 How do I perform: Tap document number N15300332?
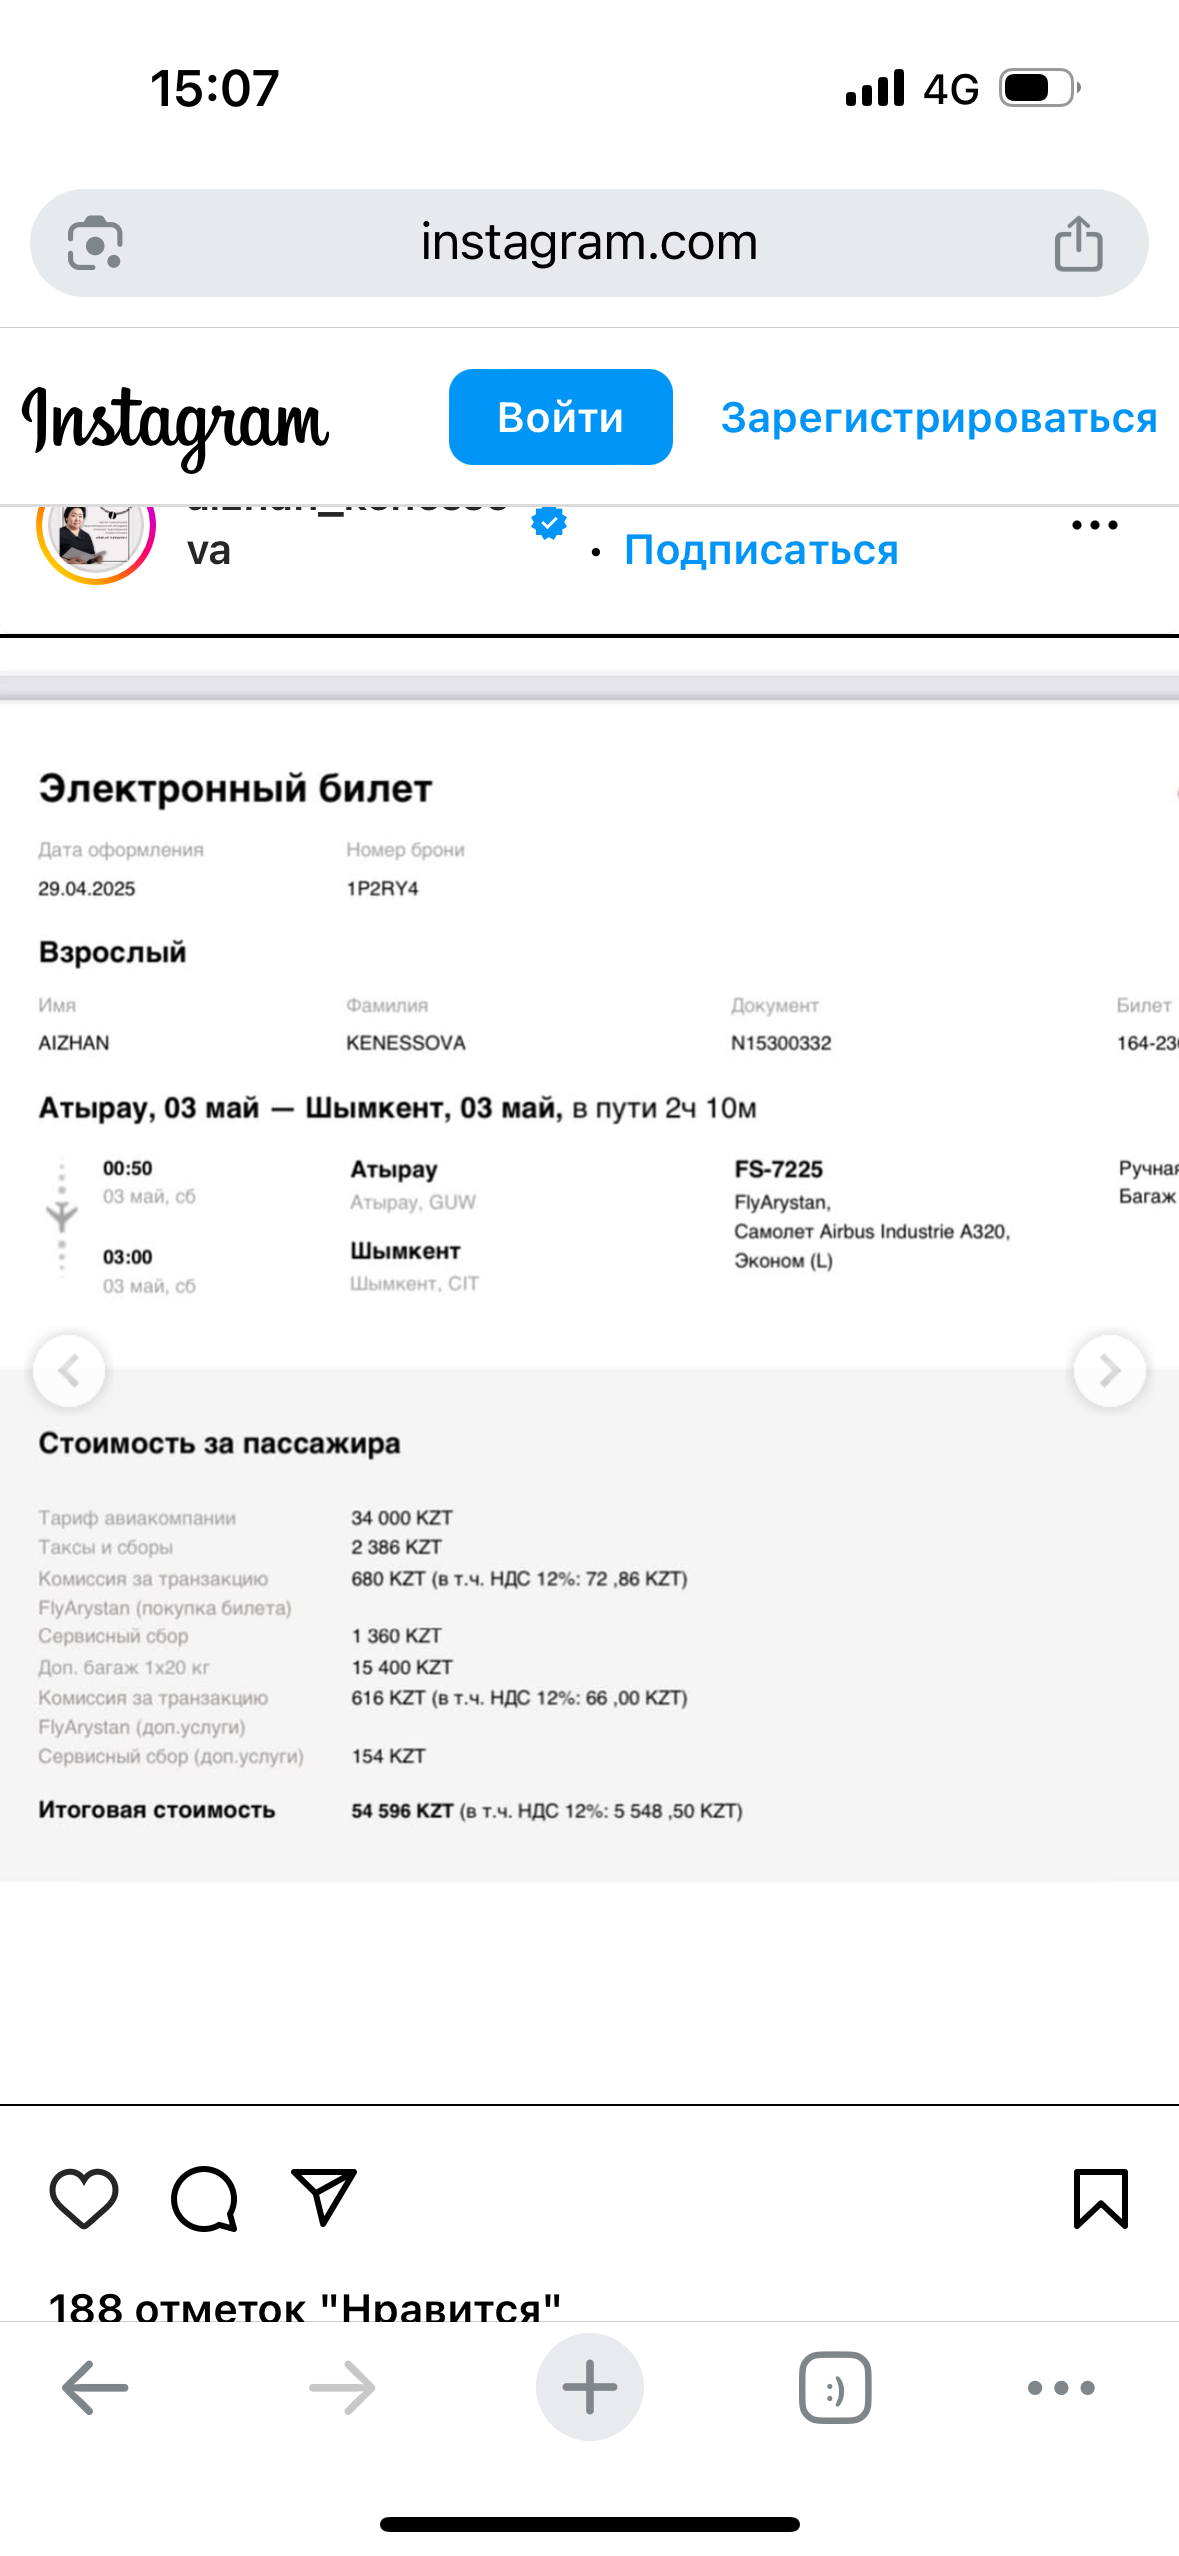[781, 1043]
